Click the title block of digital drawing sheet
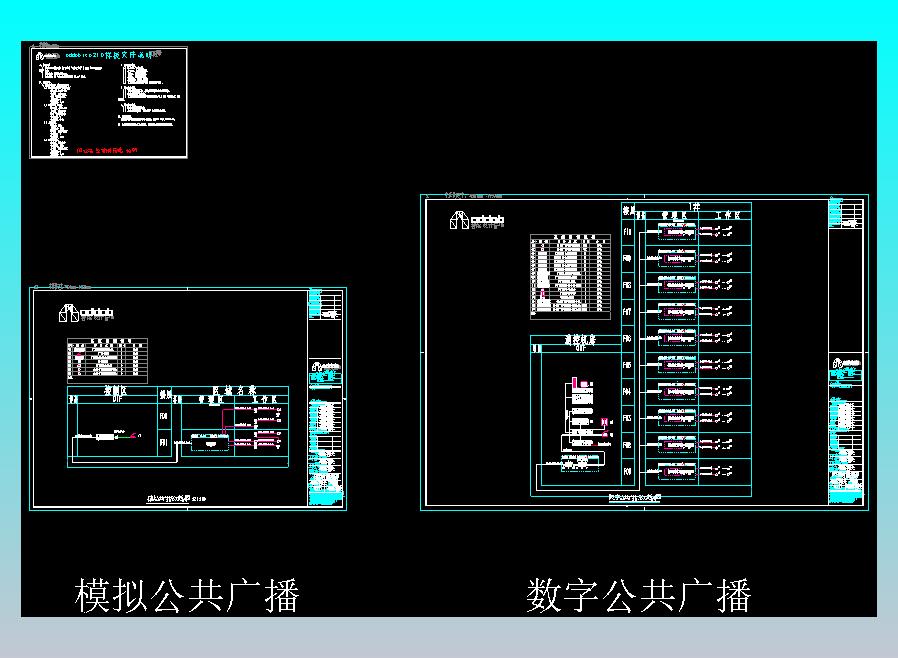The width and height of the screenshot is (898, 658). pos(845,352)
